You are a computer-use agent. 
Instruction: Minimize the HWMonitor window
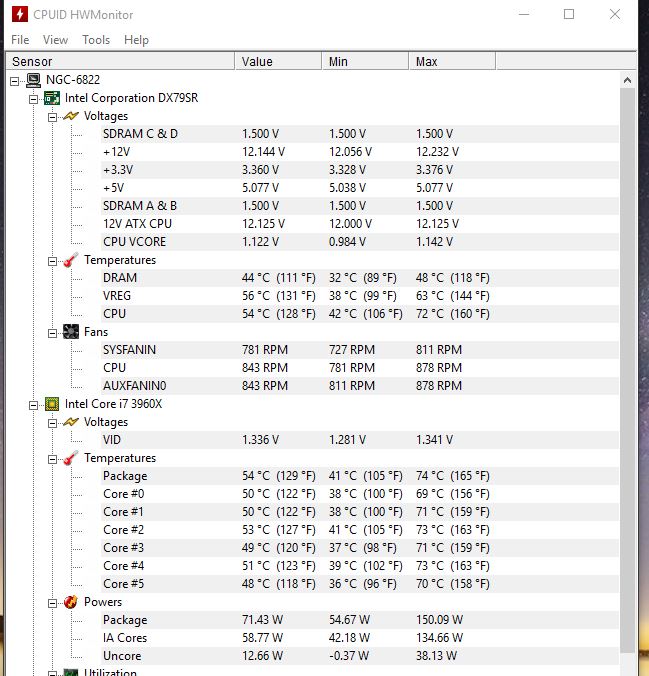pyautogui.click(x=524, y=14)
